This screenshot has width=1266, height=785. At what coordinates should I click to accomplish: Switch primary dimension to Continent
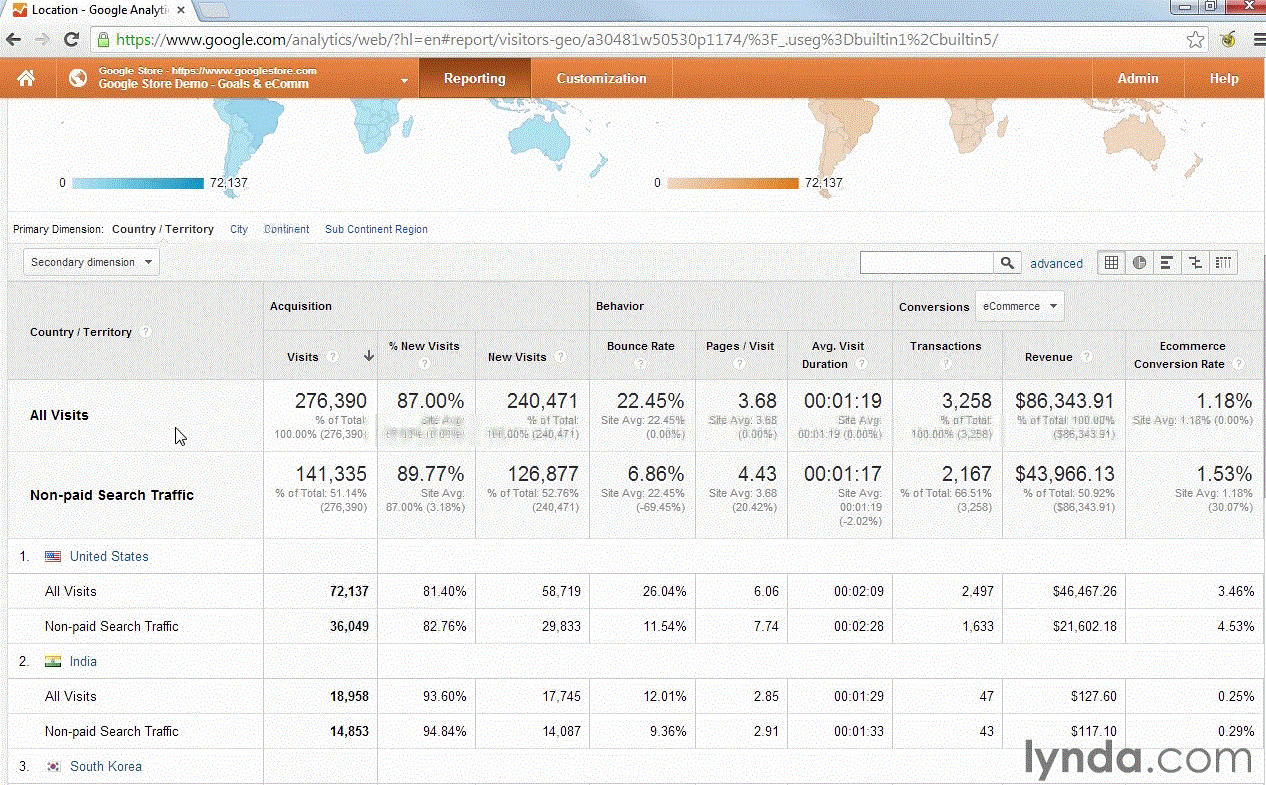pos(286,229)
